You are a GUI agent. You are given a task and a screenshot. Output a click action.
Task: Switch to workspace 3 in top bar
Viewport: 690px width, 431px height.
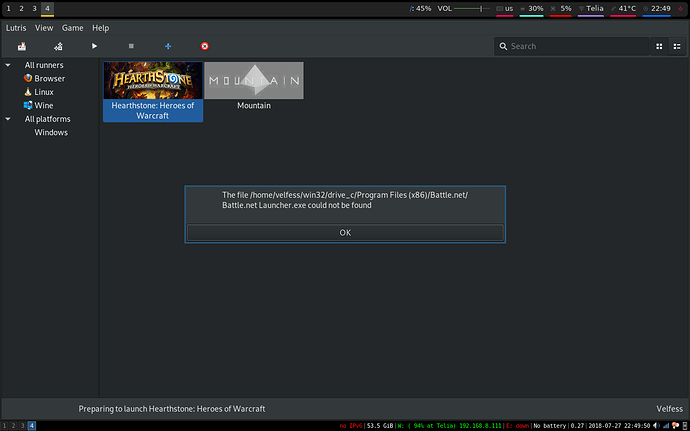point(34,8)
